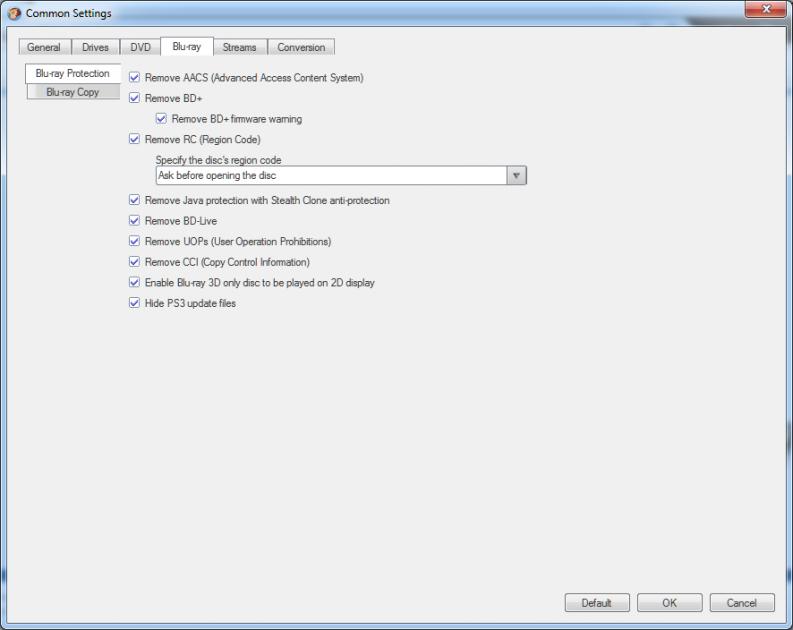793x630 pixels.
Task: Disable Remove UOPs option
Action: click(134, 241)
